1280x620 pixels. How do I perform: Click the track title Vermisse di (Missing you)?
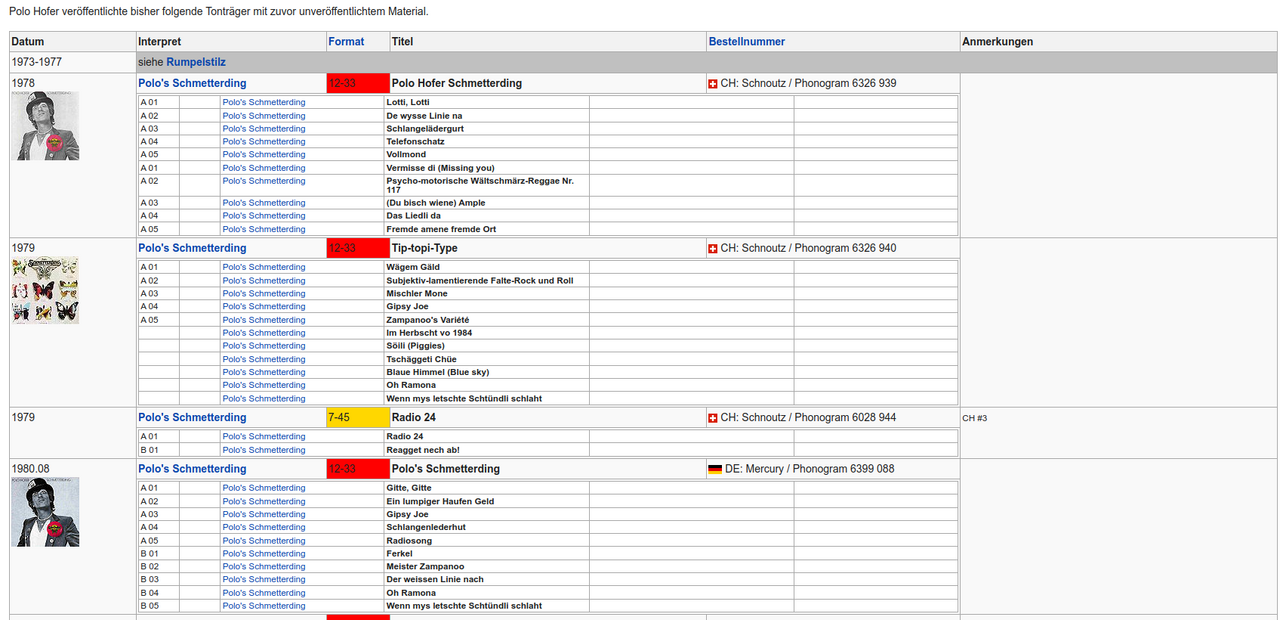point(440,168)
